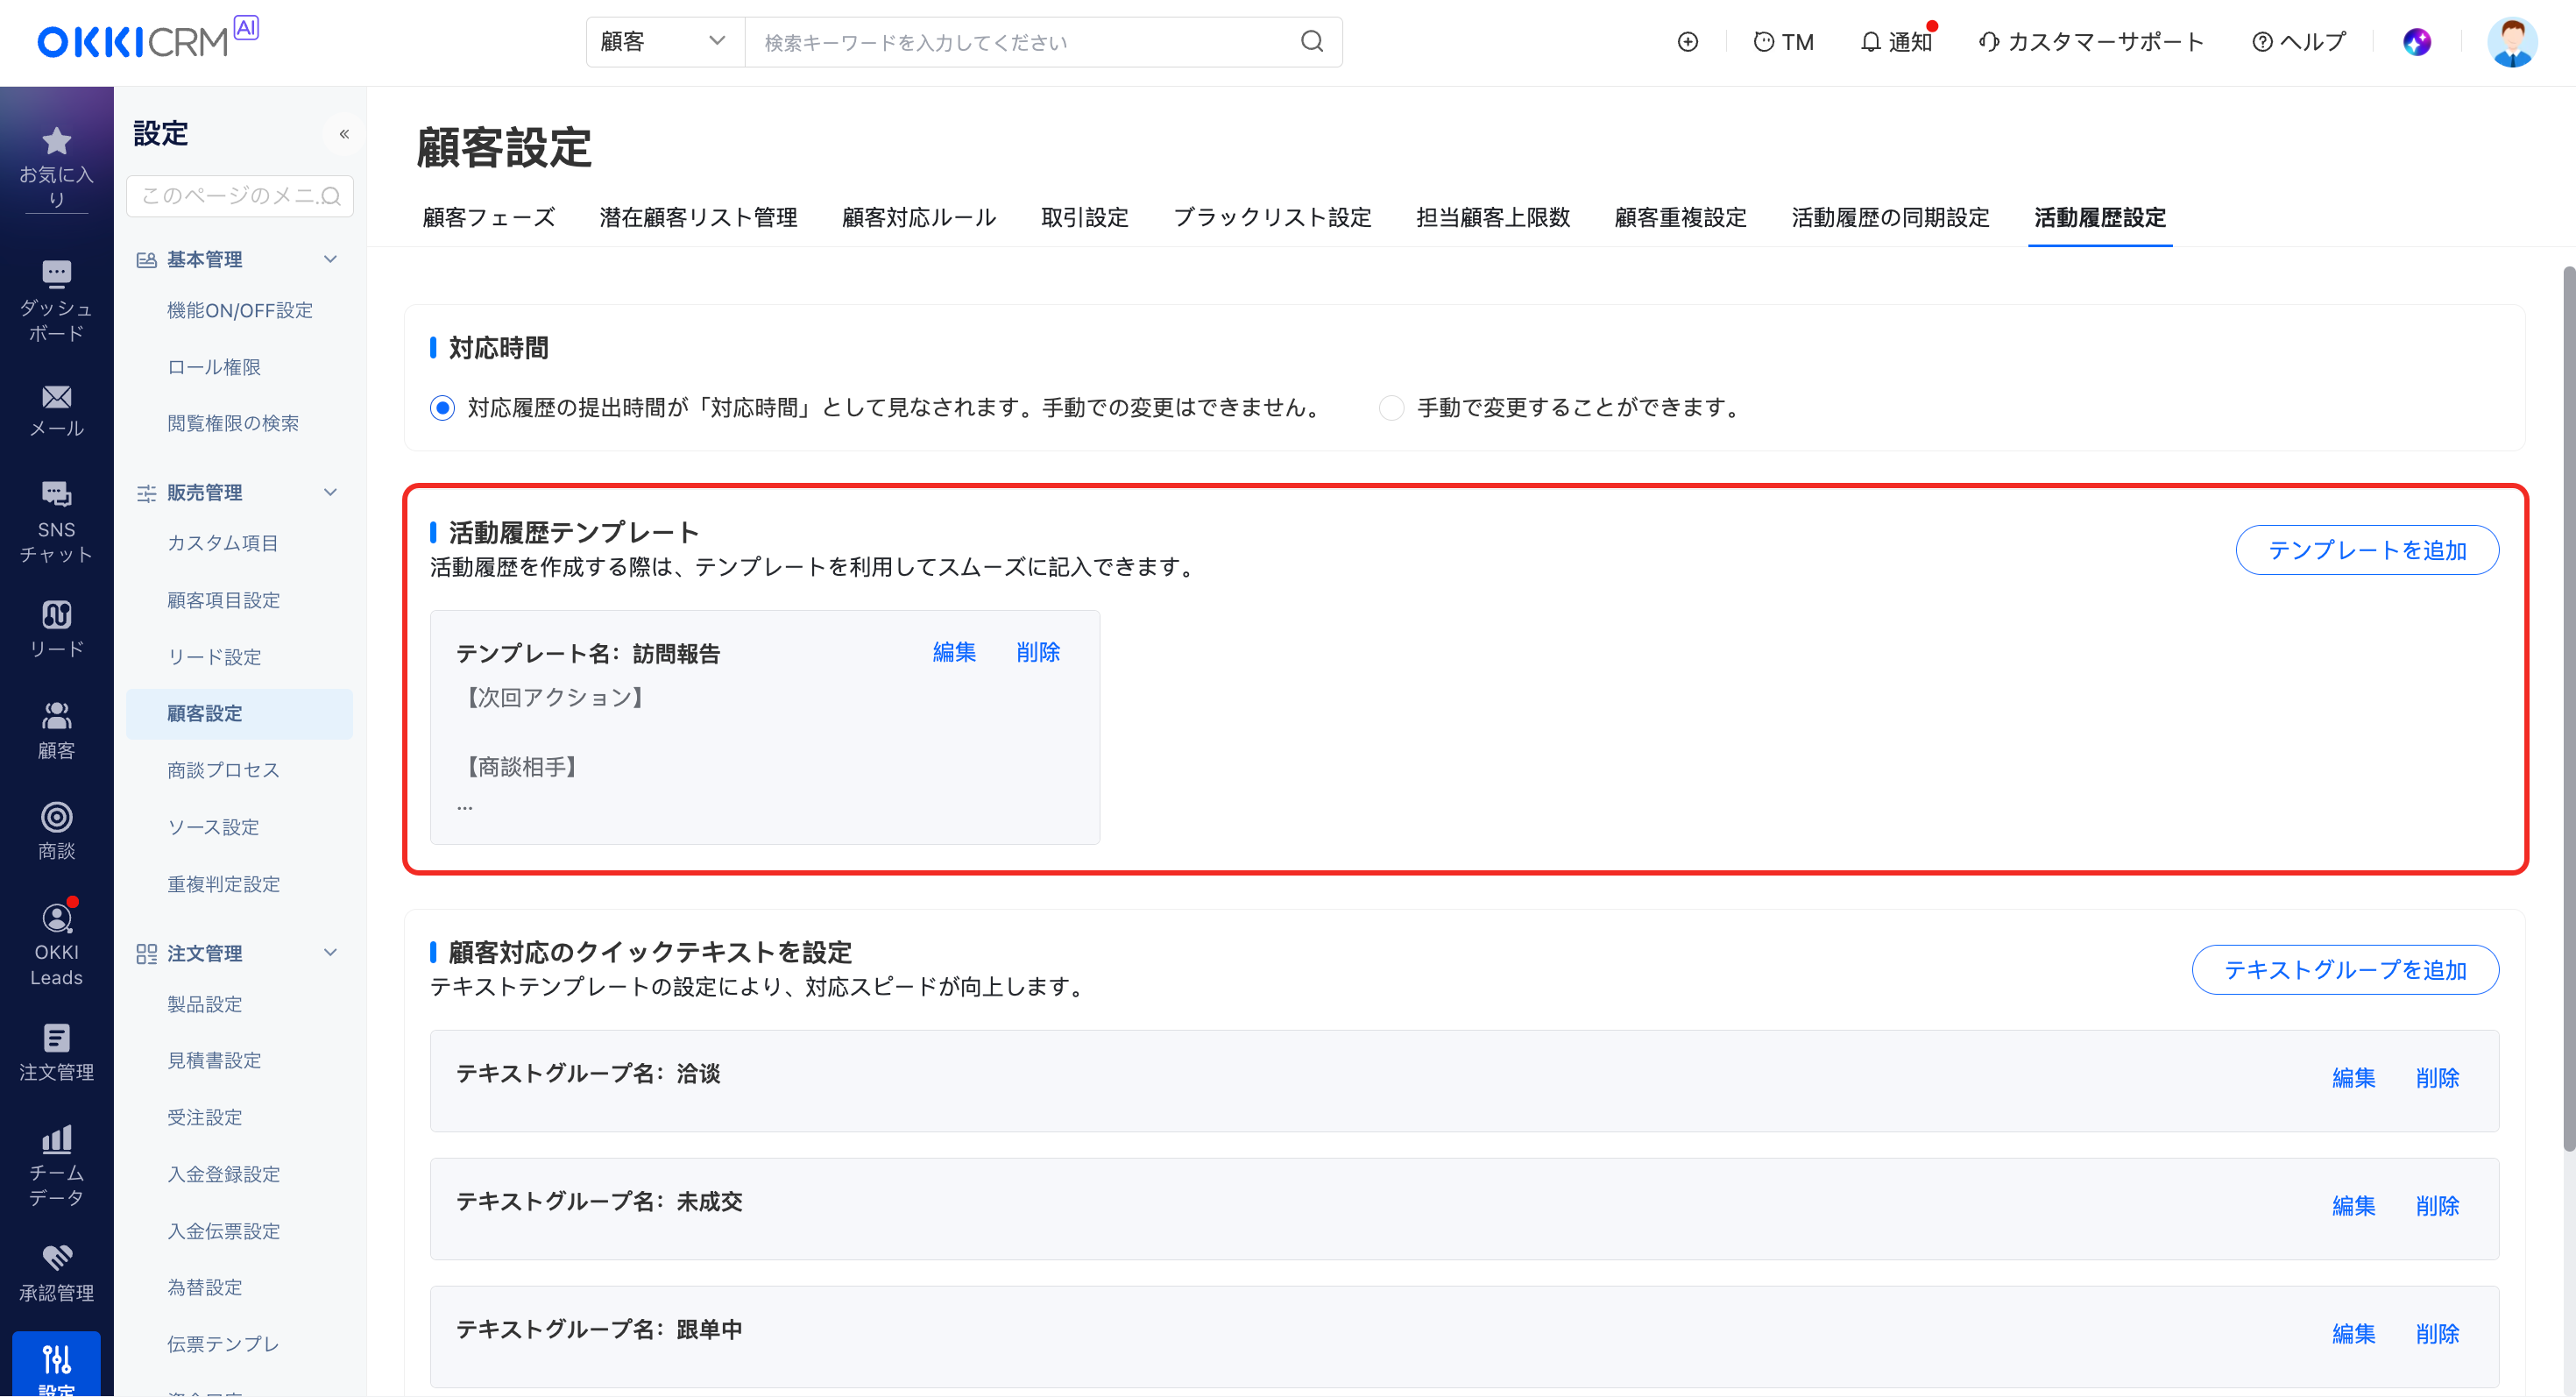Open the メール envelope icon

pos(56,397)
